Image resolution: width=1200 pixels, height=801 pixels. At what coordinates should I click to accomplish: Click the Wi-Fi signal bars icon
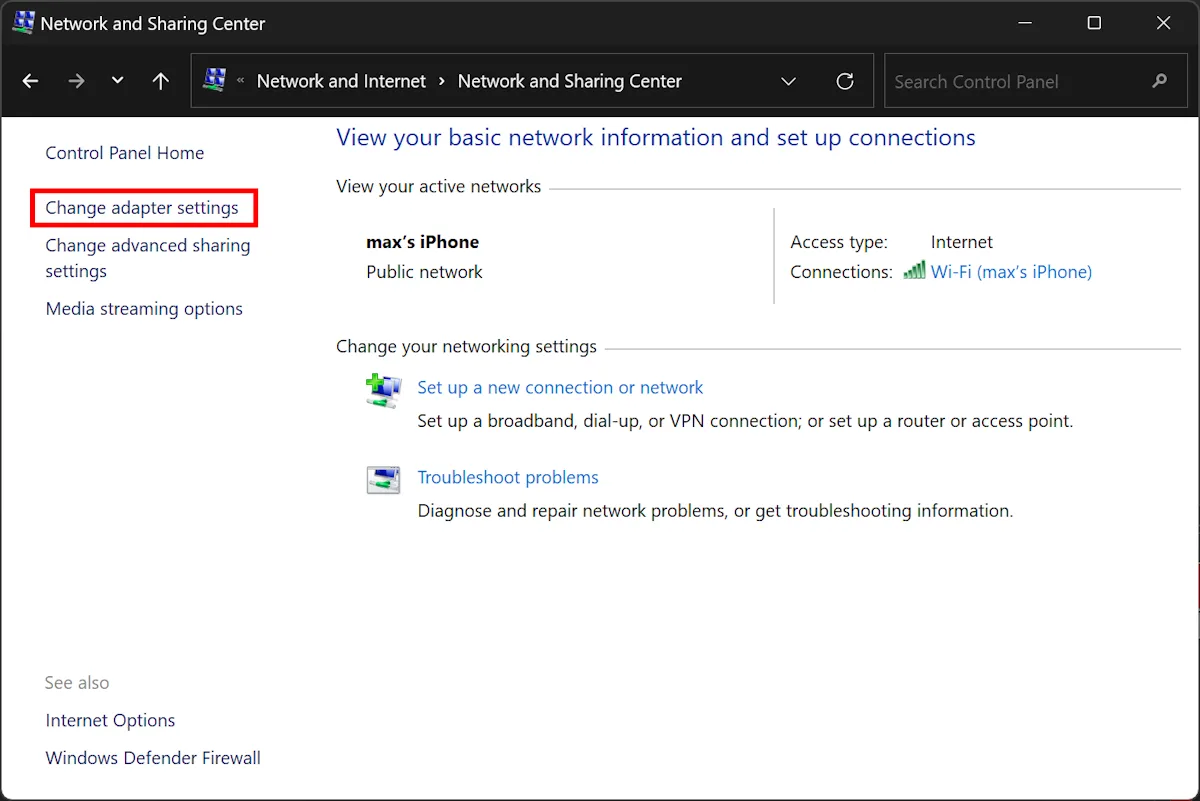click(x=914, y=271)
